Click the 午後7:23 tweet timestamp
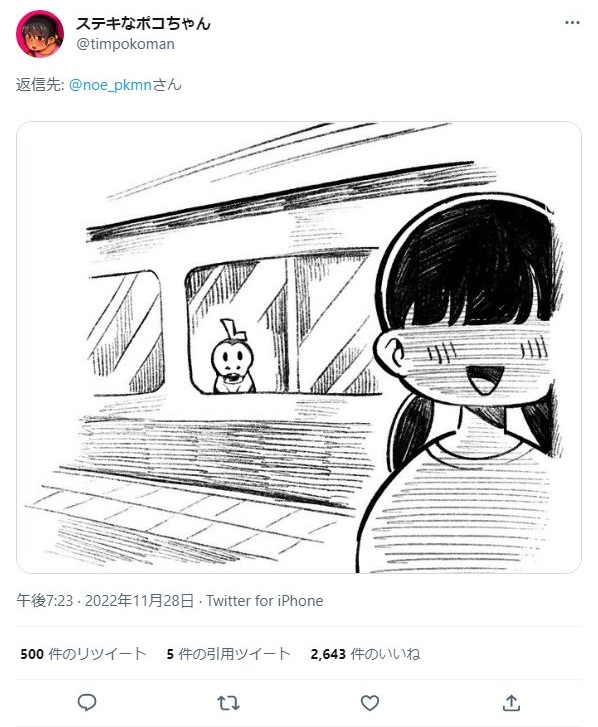Image resolution: width=598 pixels, height=727 pixels. (45, 601)
